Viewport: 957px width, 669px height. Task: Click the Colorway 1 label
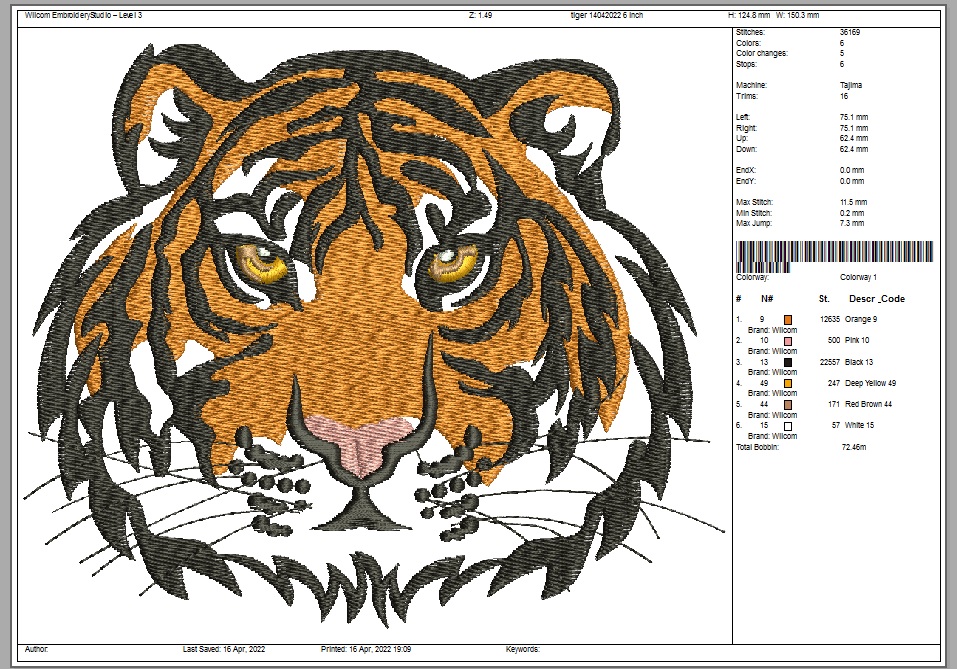[x=858, y=277]
